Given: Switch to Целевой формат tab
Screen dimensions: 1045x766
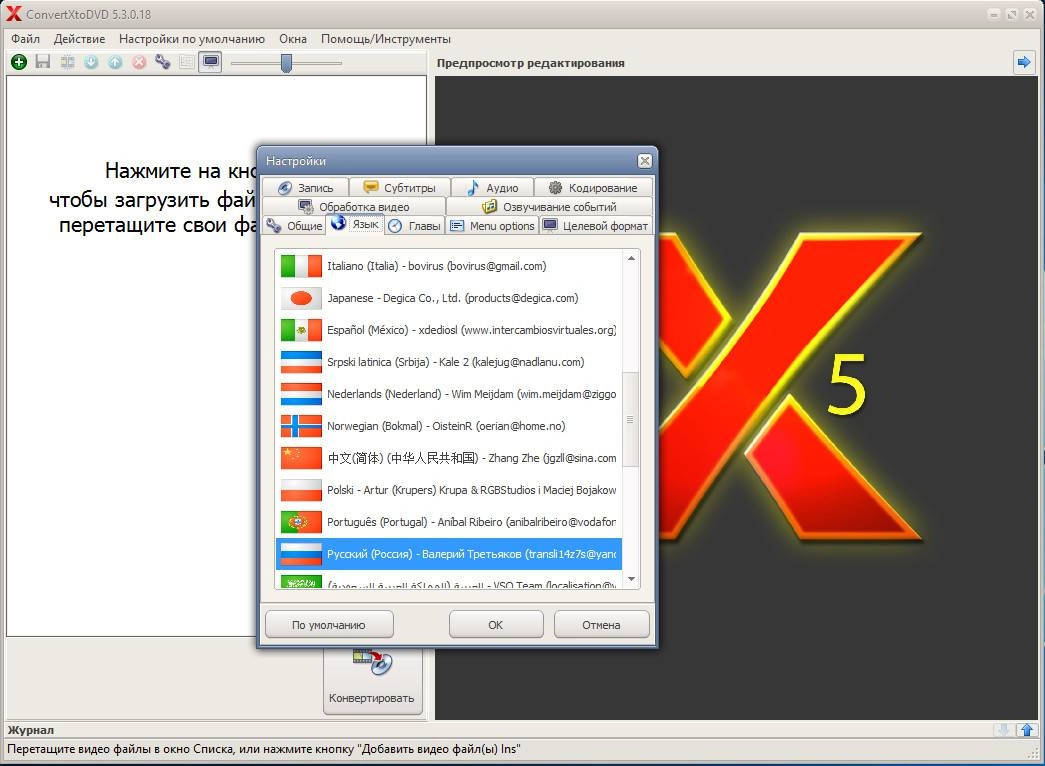Looking at the screenshot, I should 596,225.
